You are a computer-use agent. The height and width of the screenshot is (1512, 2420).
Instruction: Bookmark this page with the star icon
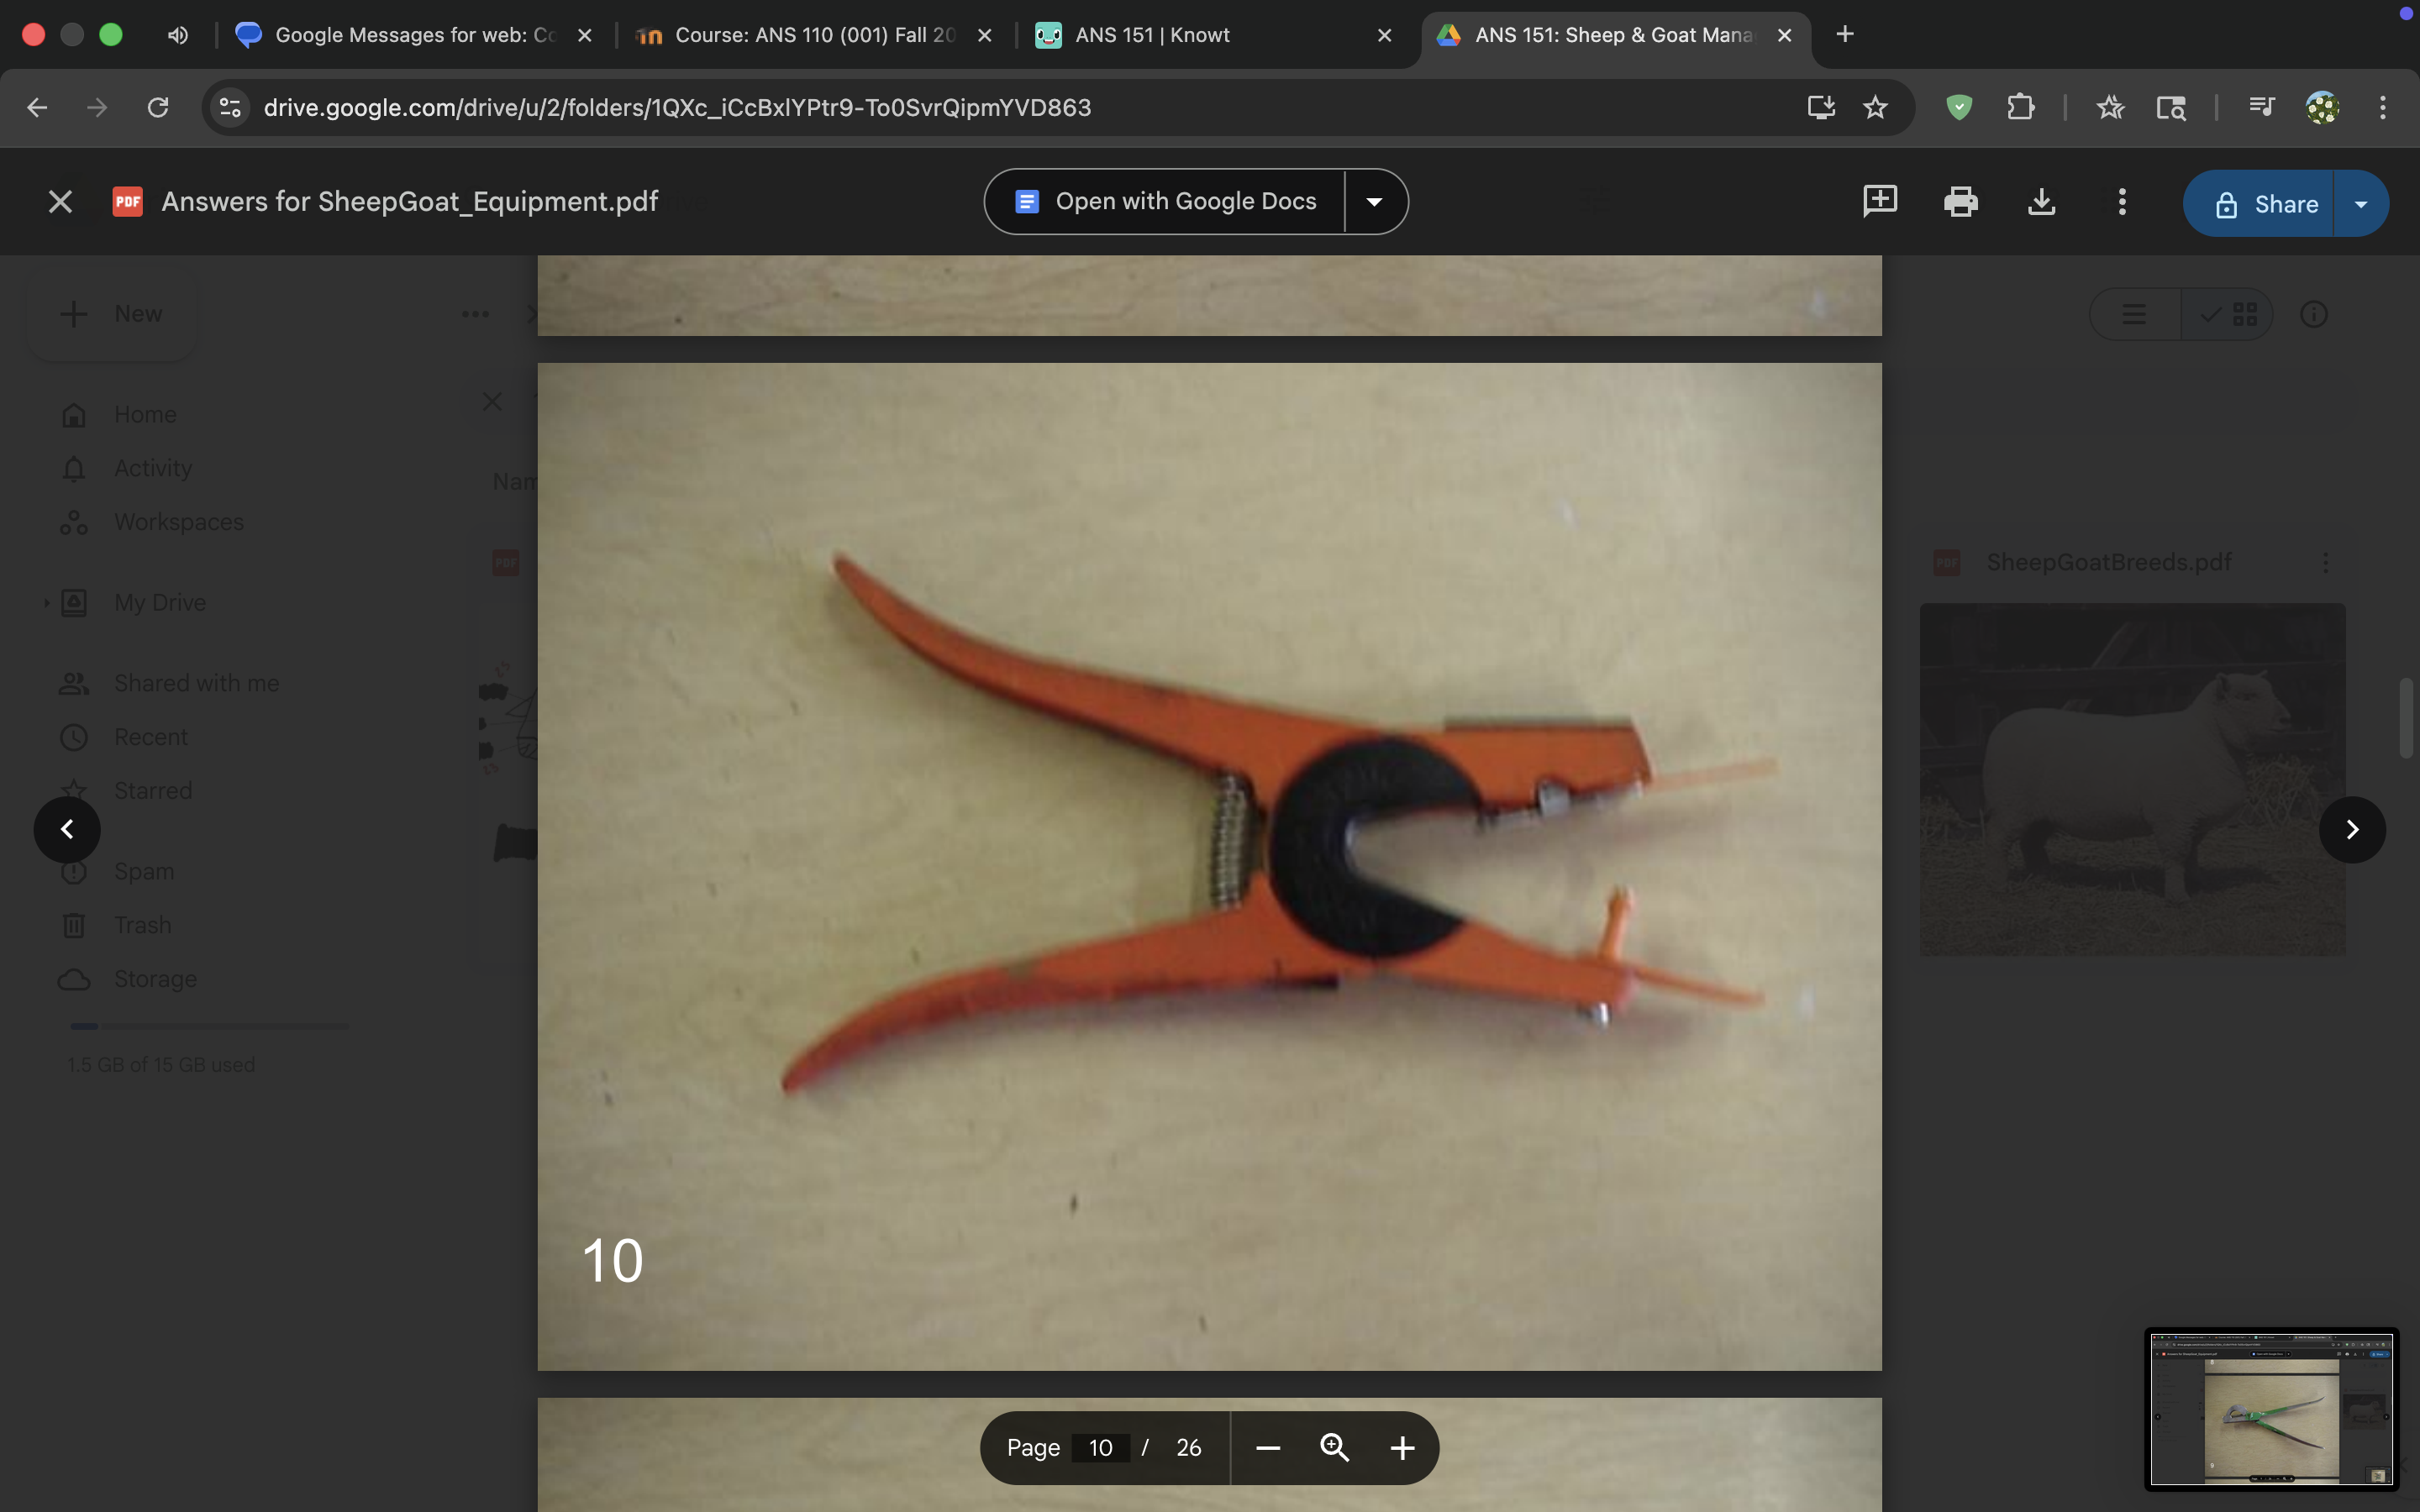[1875, 107]
